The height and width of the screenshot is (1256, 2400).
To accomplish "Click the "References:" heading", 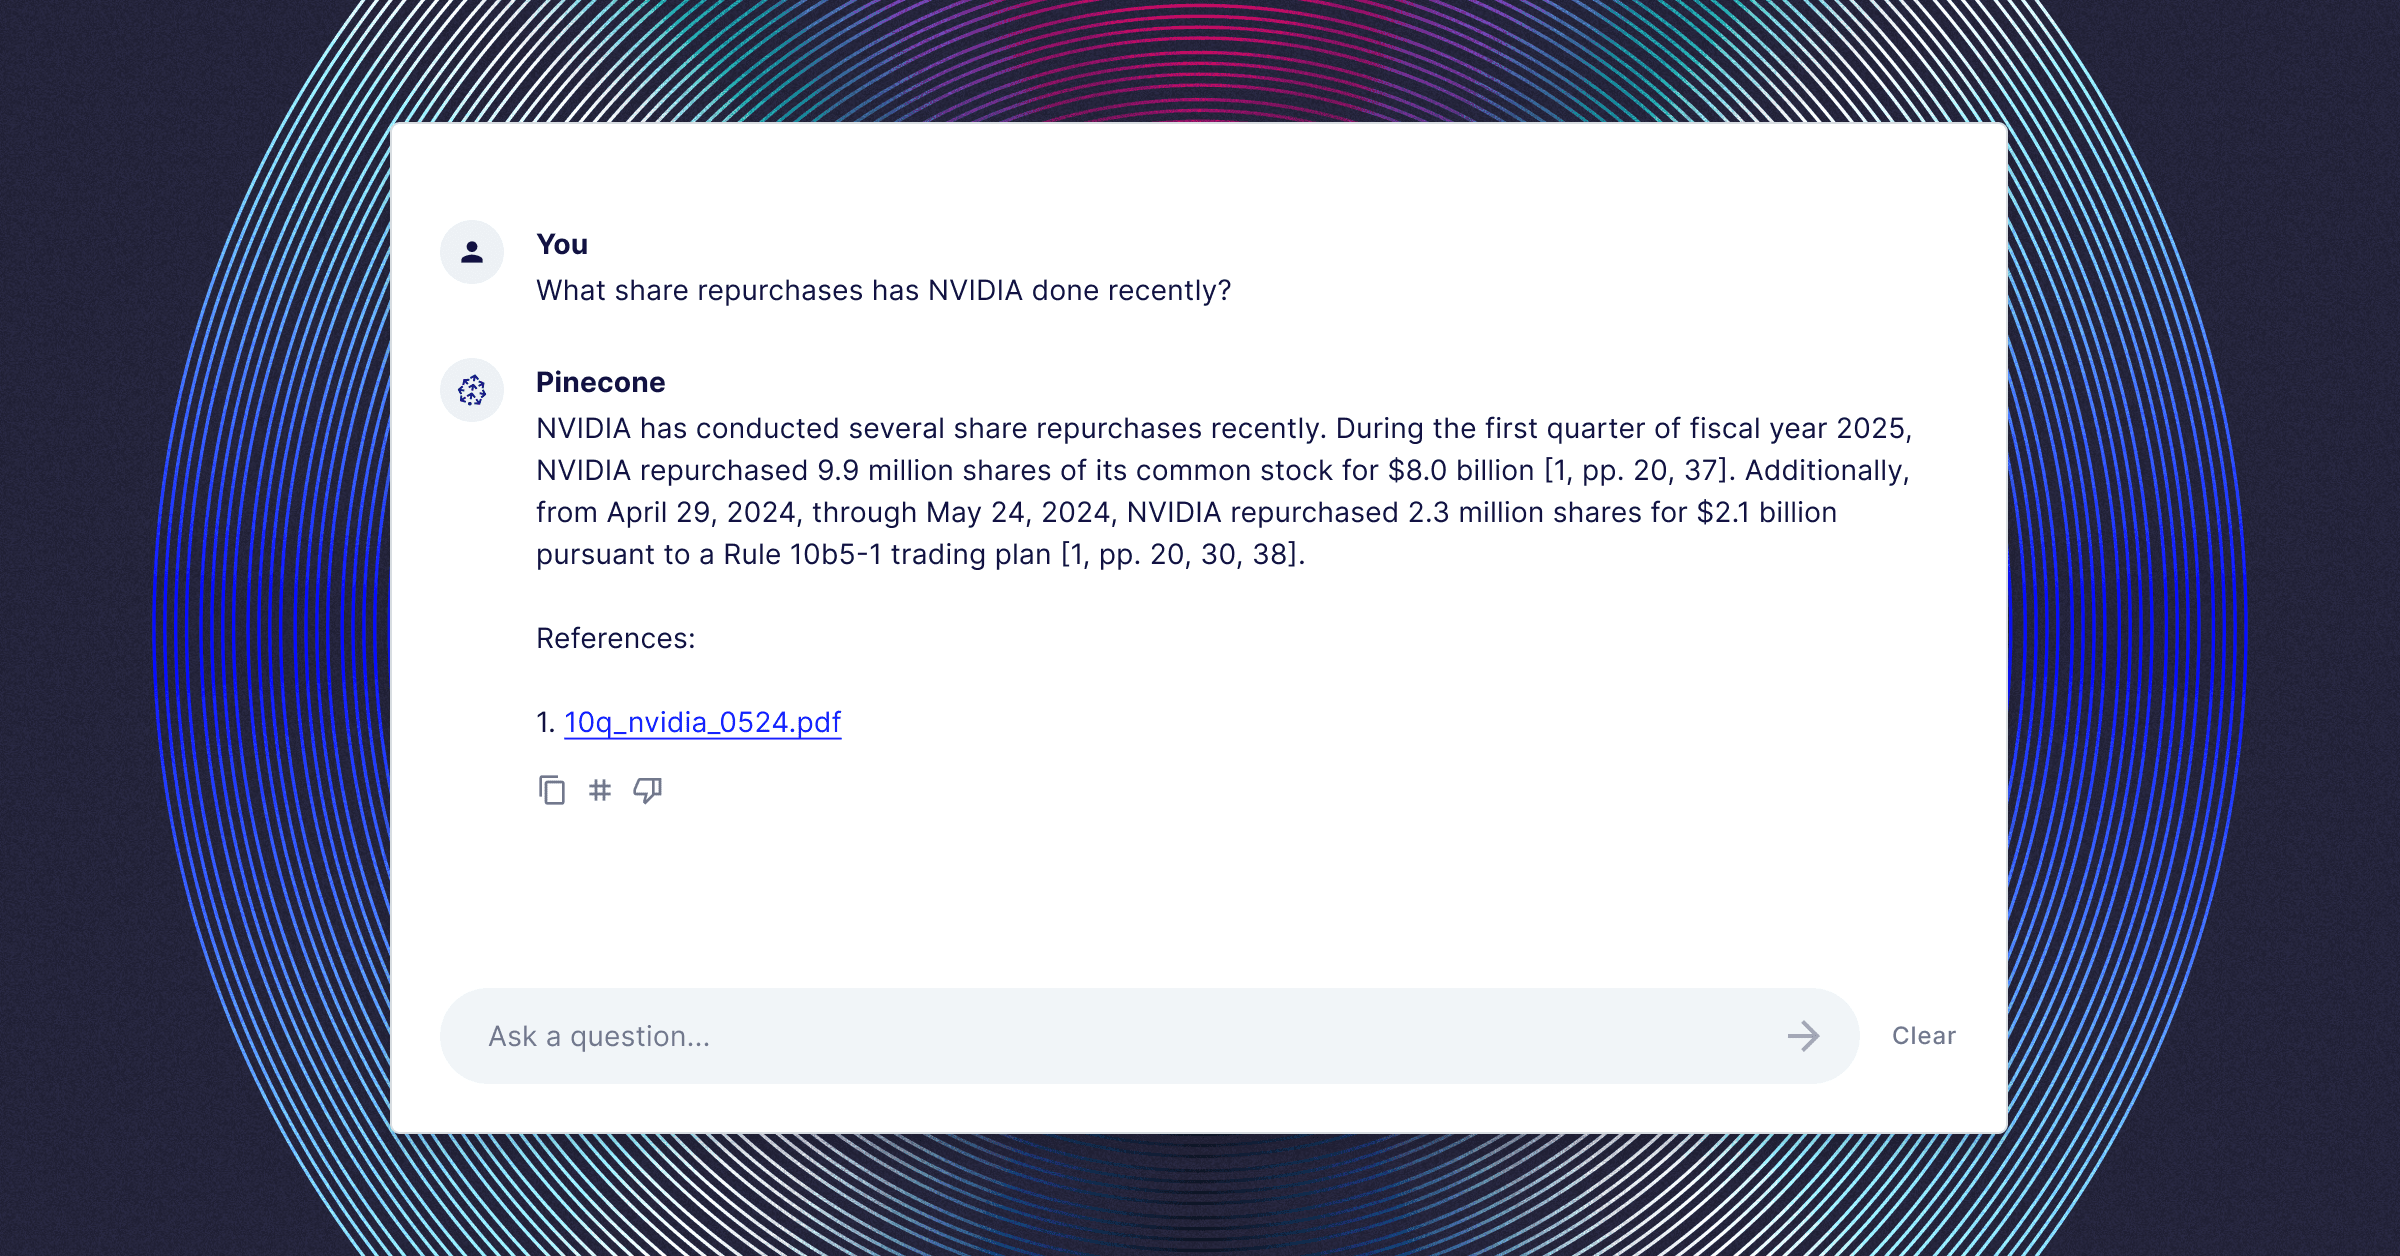I will 615,639.
